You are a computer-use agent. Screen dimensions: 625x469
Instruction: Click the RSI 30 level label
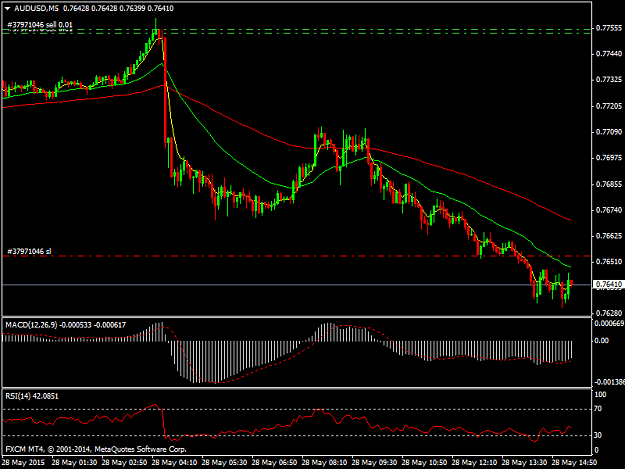(598, 435)
